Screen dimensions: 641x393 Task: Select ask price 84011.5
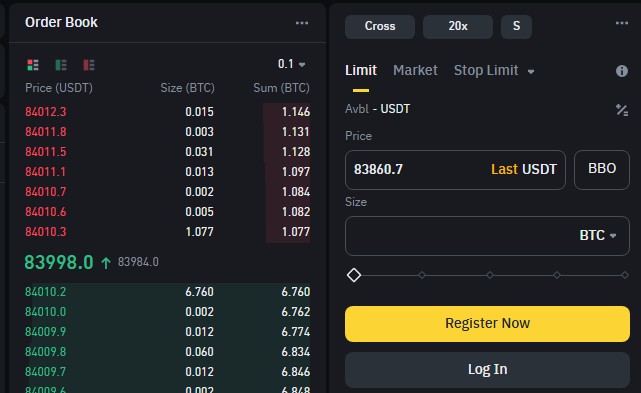[x=45, y=152]
